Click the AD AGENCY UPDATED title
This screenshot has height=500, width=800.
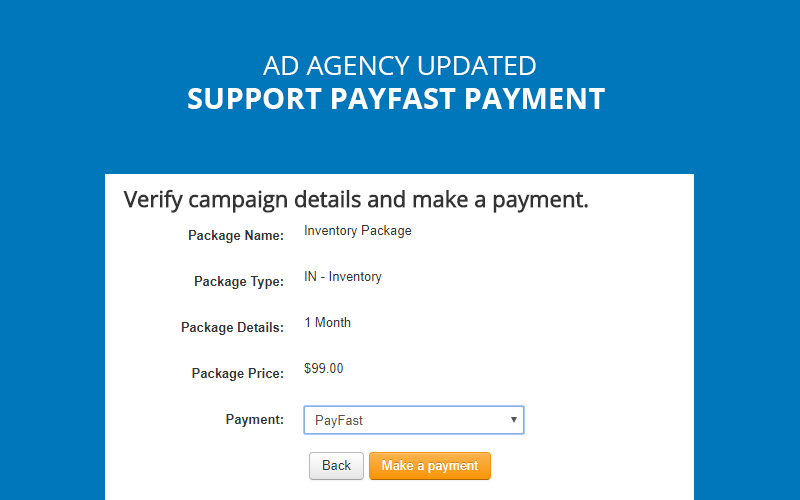pyautogui.click(x=399, y=66)
